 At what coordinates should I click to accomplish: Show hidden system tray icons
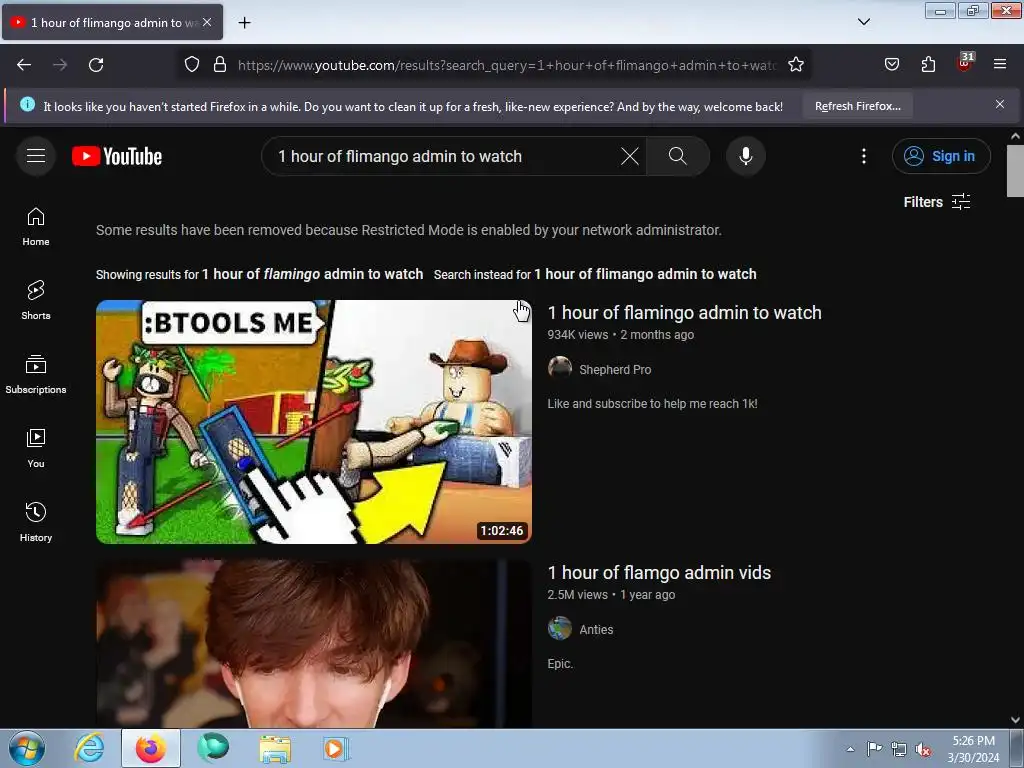click(850, 749)
